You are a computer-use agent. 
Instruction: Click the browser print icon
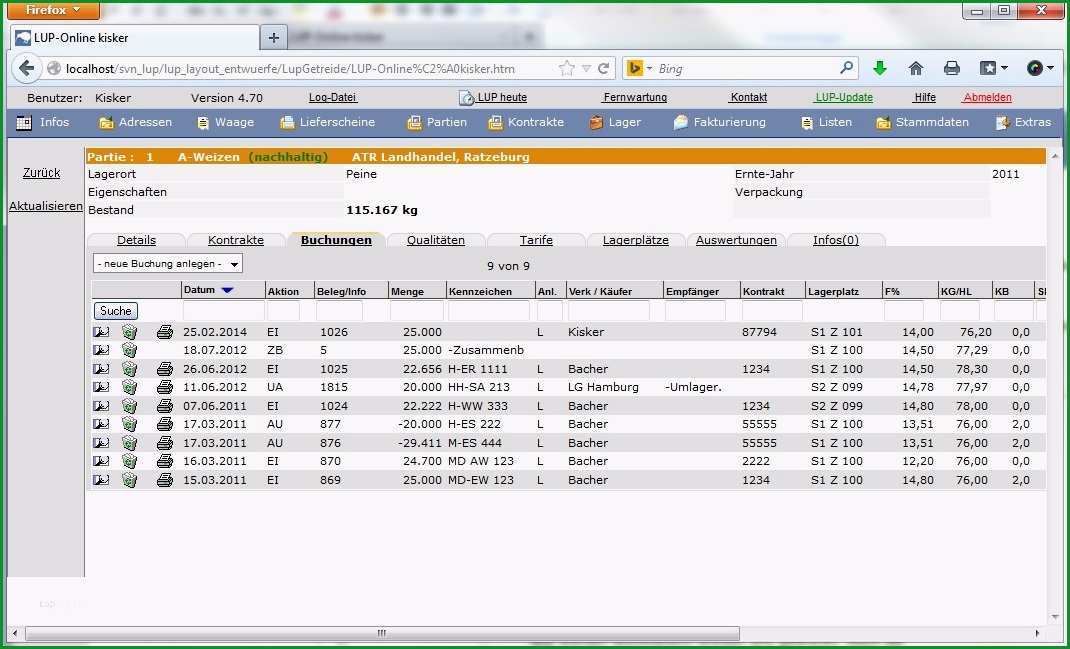point(952,68)
